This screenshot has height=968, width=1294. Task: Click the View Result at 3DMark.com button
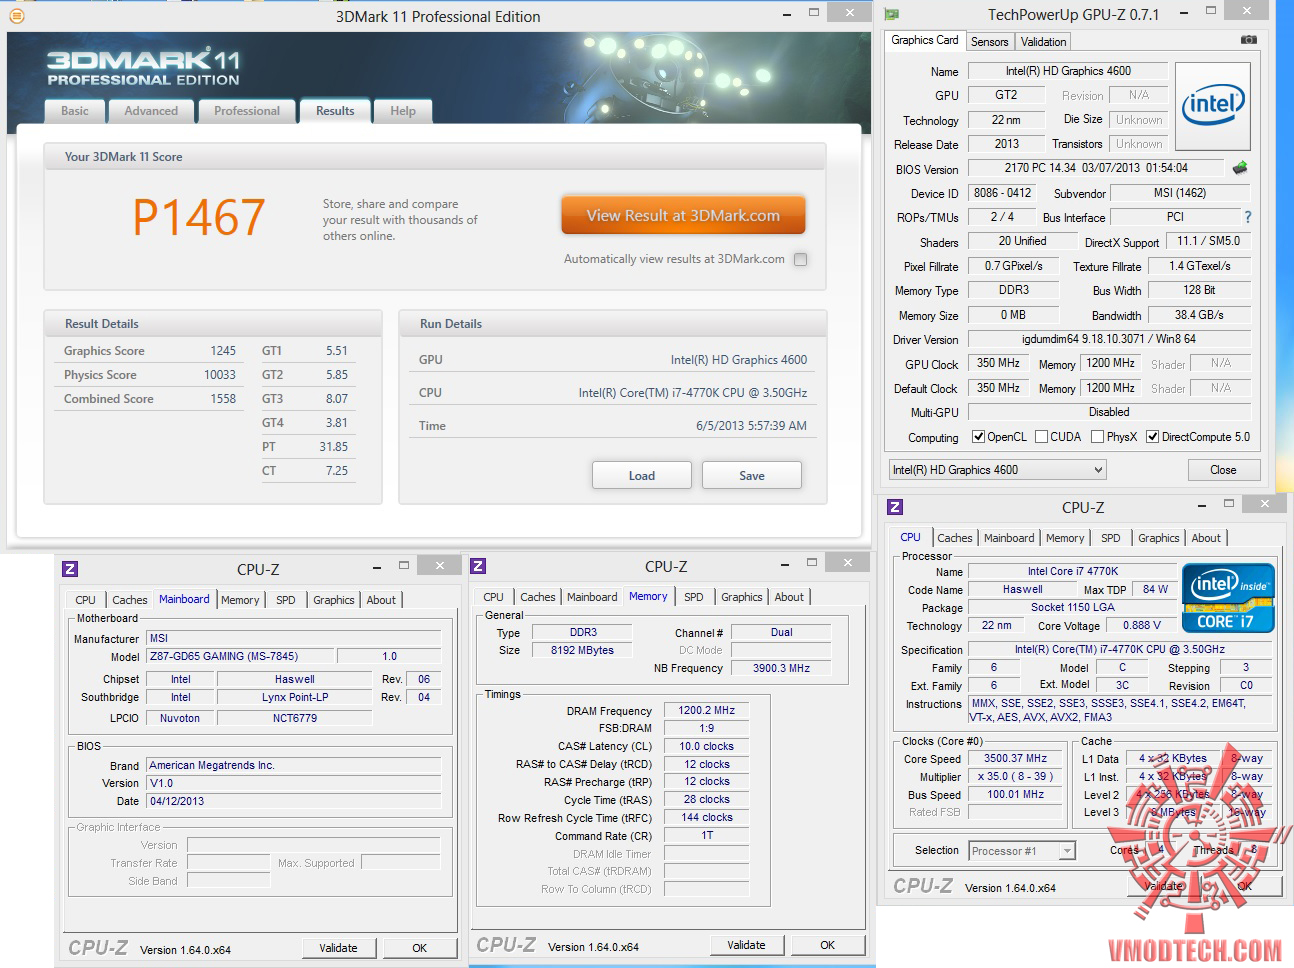[683, 215]
